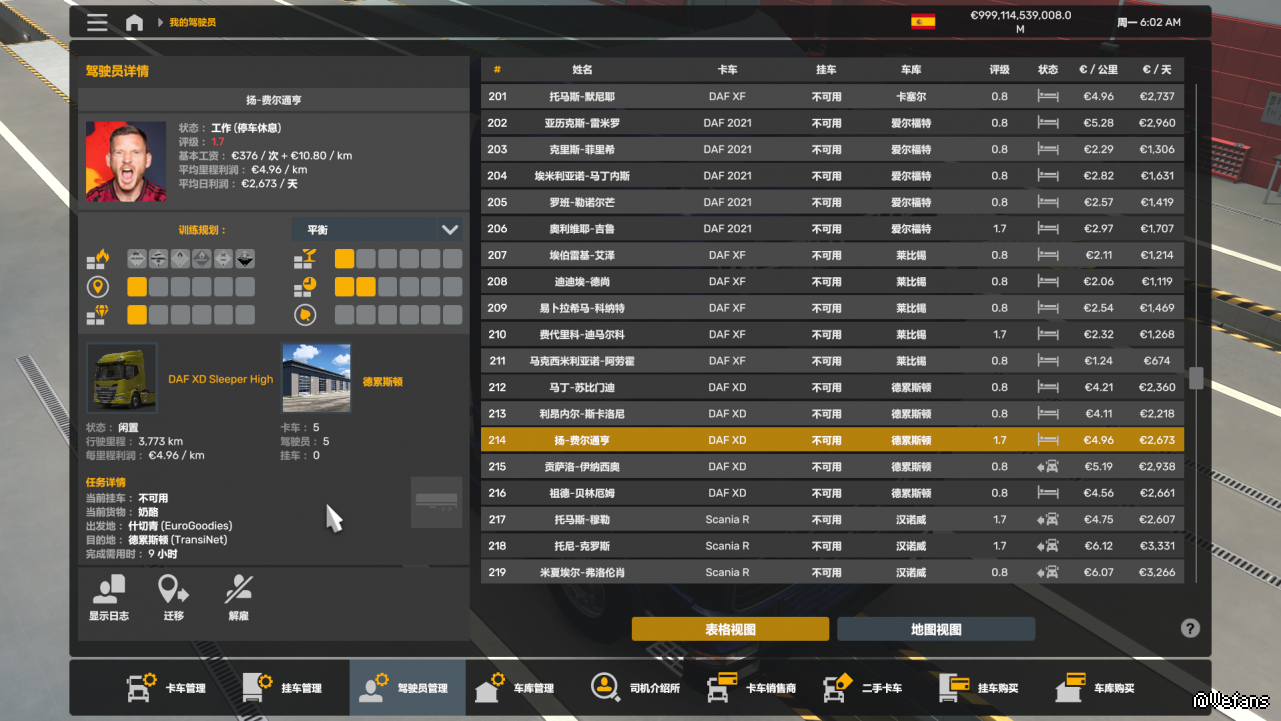Image resolution: width=1281 pixels, height=721 pixels.
Task: Sort the table by the 车库 column header
Action: [911, 70]
